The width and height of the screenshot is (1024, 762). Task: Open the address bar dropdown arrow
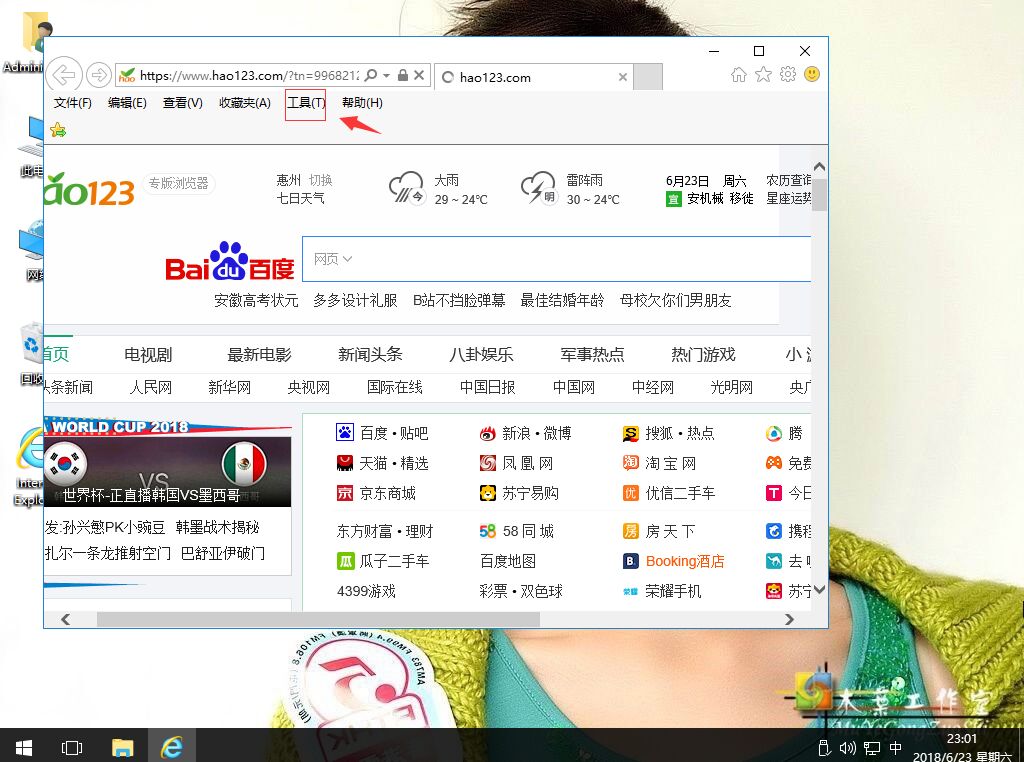(x=387, y=76)
